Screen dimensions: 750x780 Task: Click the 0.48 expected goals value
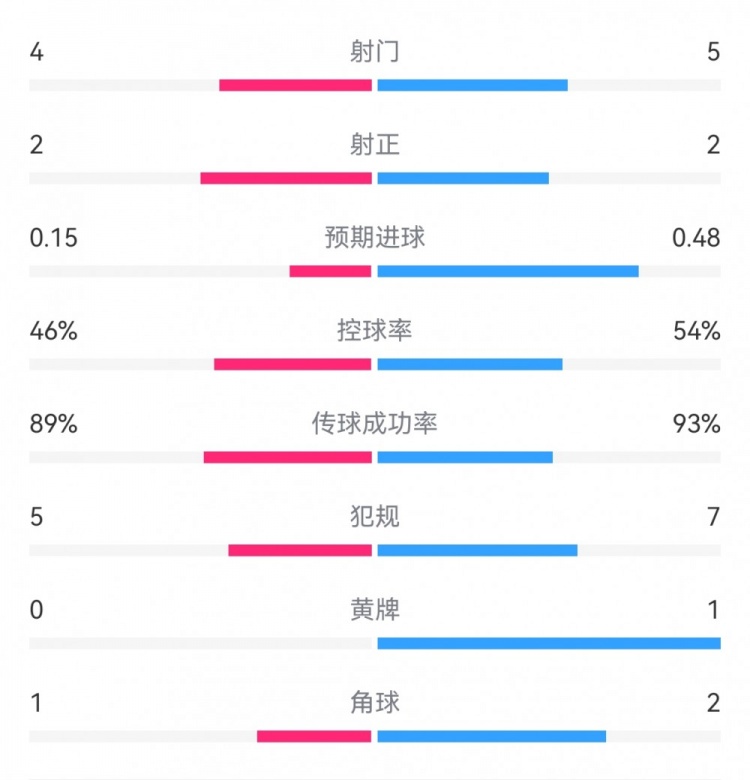697,238
